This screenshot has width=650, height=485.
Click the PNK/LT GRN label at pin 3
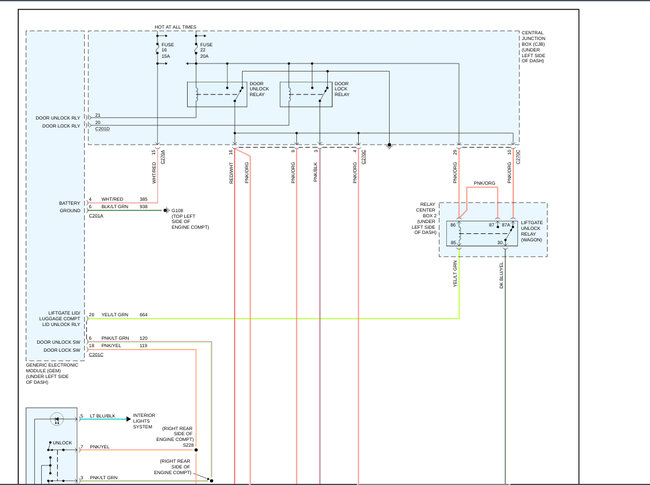pyautogui.click(x=104, y=478)
